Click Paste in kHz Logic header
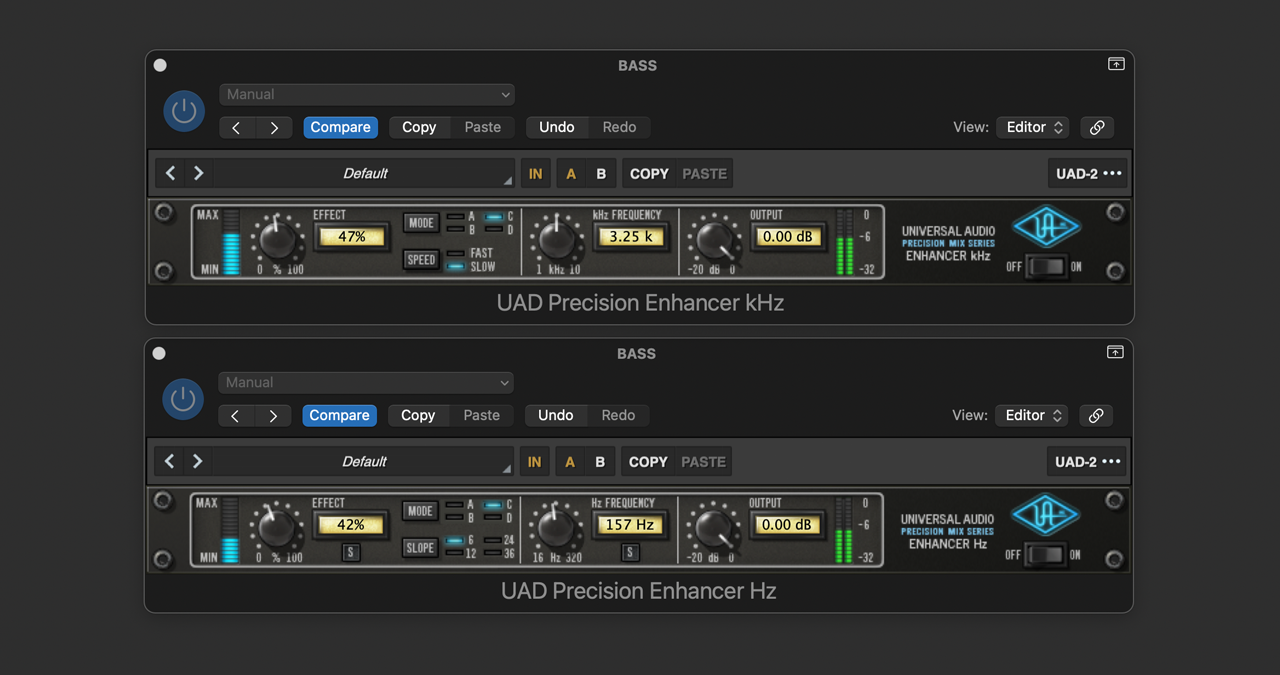Image resolution: width=1280 pixels, height=675 pixels. click(x=483, y=127)
